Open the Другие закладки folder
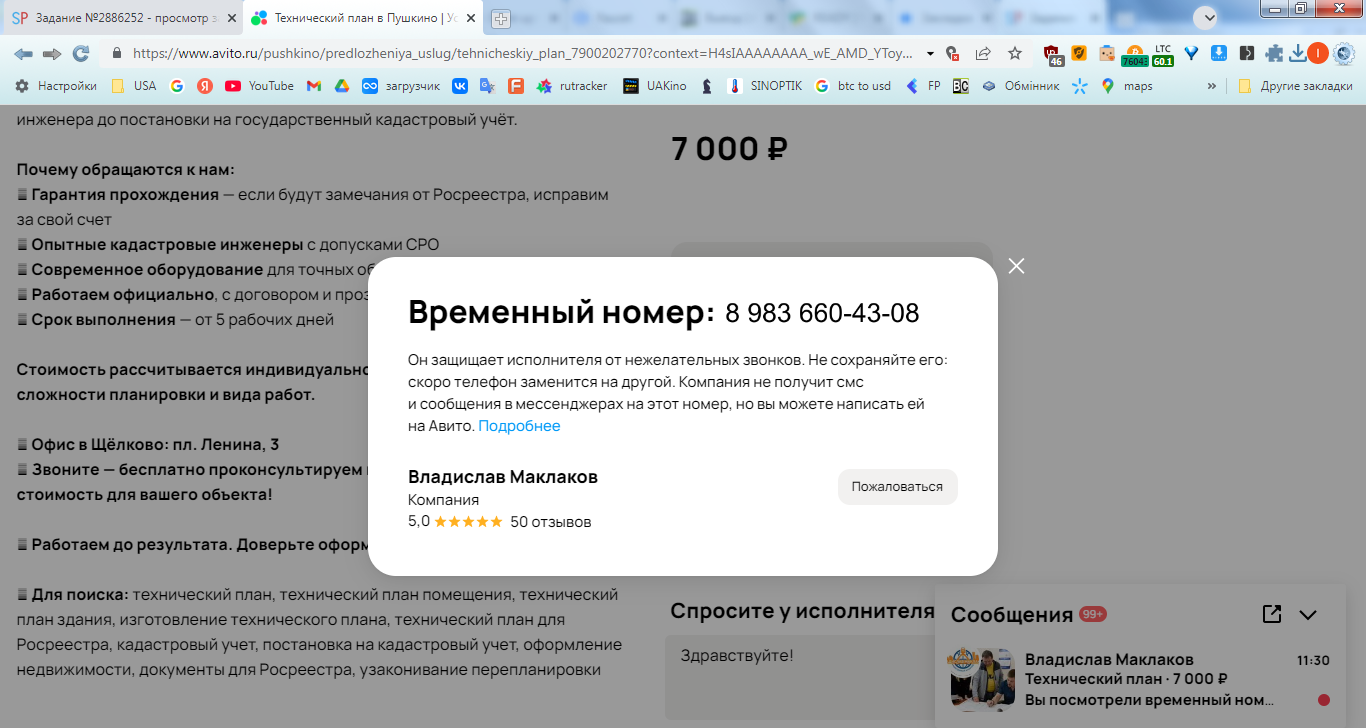1366x728 pixels. [x=1295, y=86]
